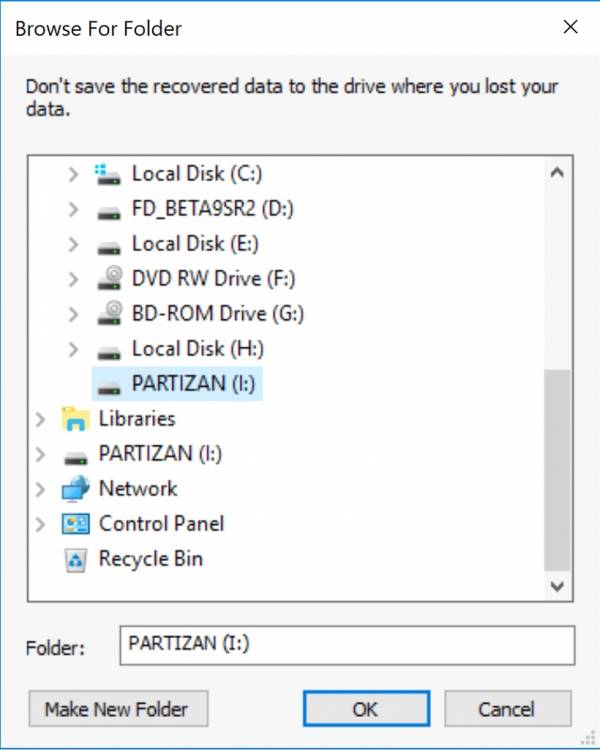
Task: Click the BD-ROM Drive (G:) icon
Action: [x=108, y=314]
